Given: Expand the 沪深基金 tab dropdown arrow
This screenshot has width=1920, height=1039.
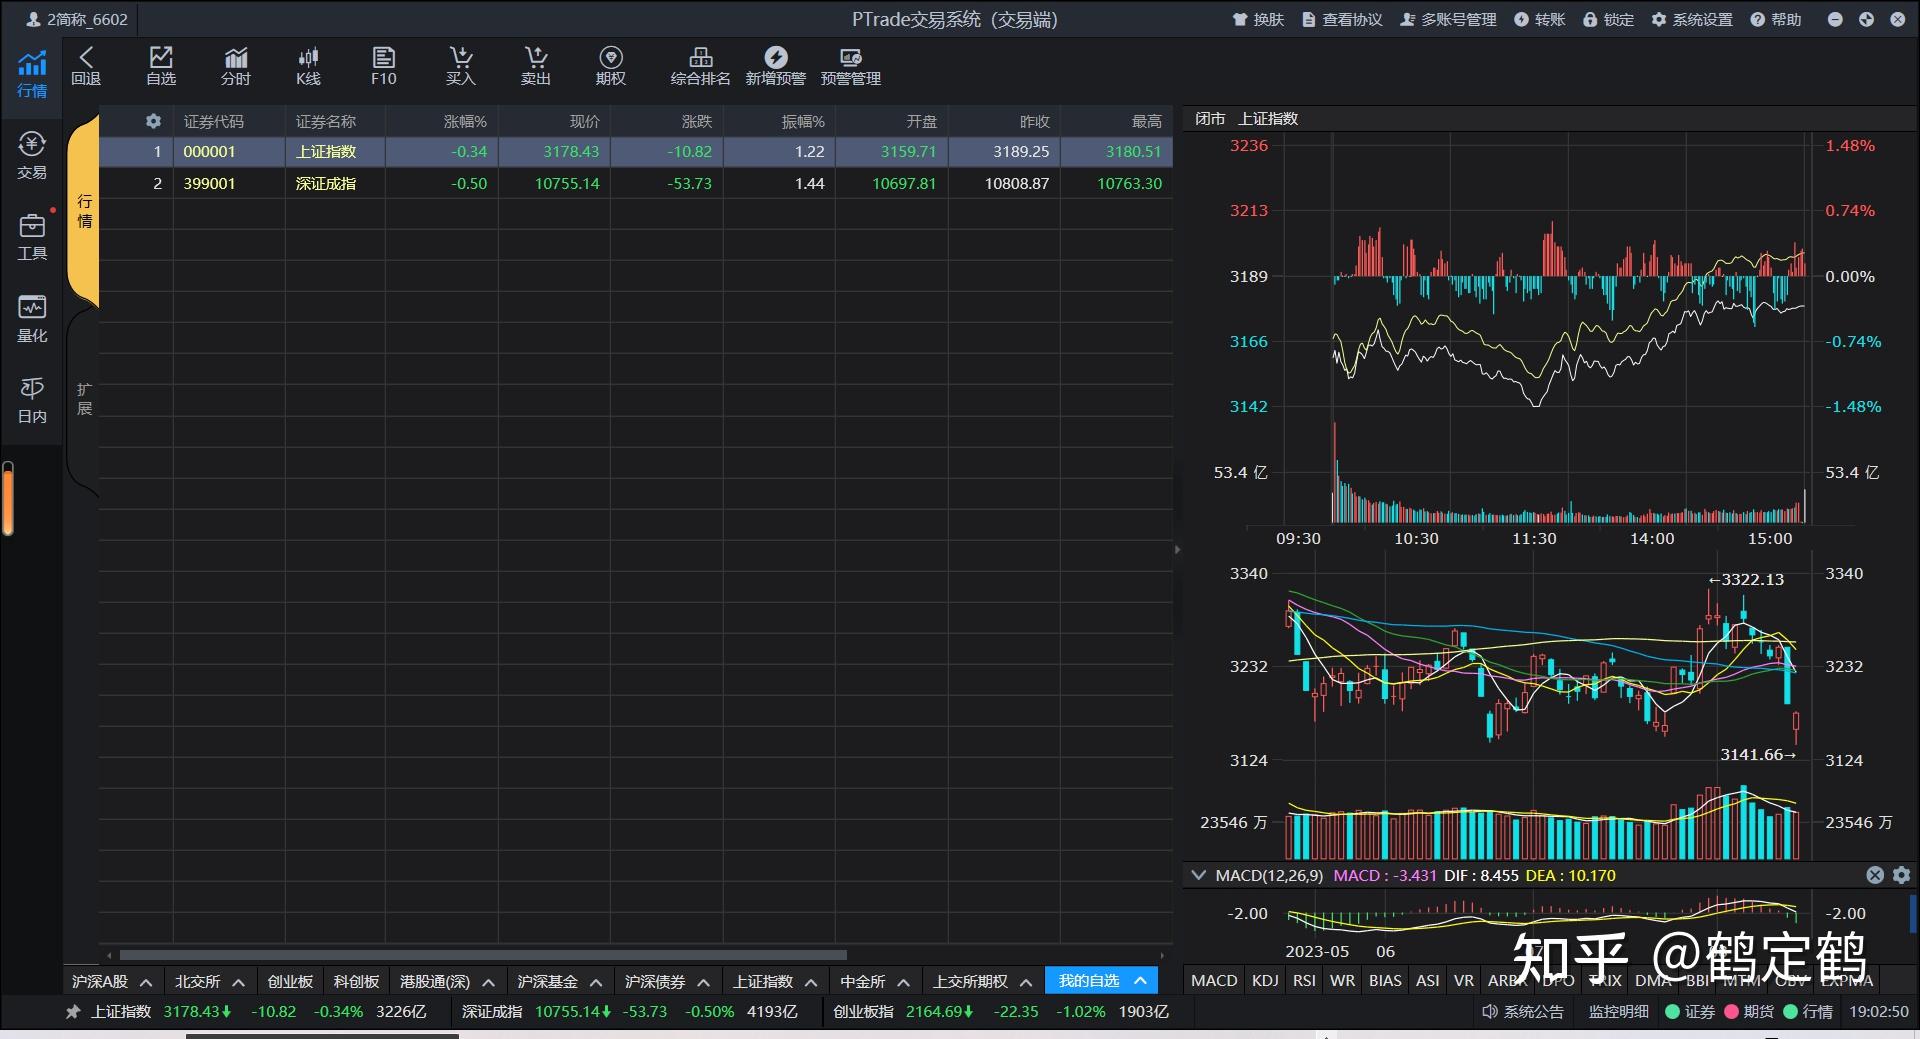Looking at the screenshot, I should click(596, 982).
